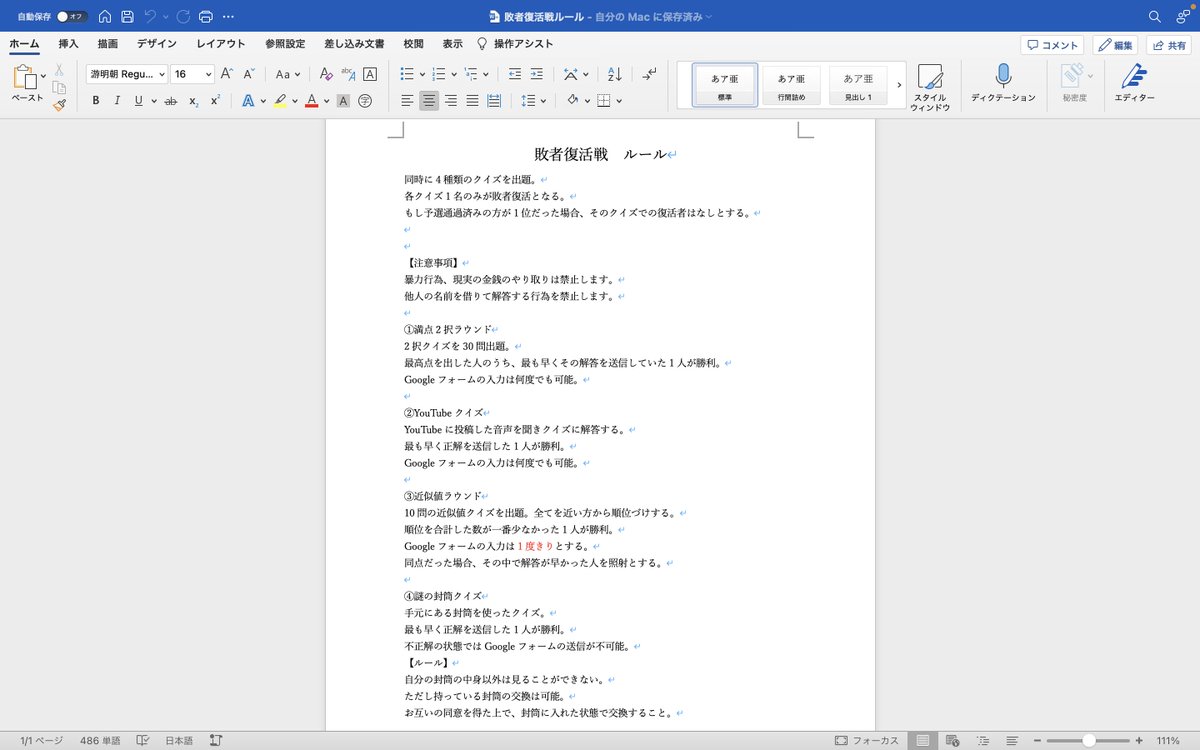Open the Design tab (デザイン)
1200x750 pixels.
[157, 44]
